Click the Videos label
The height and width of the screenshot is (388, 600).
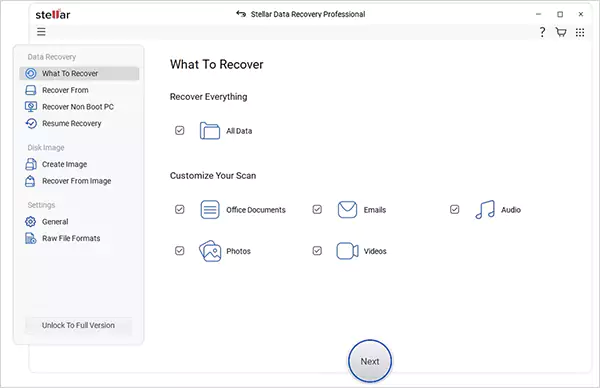(x=375, y=251)
